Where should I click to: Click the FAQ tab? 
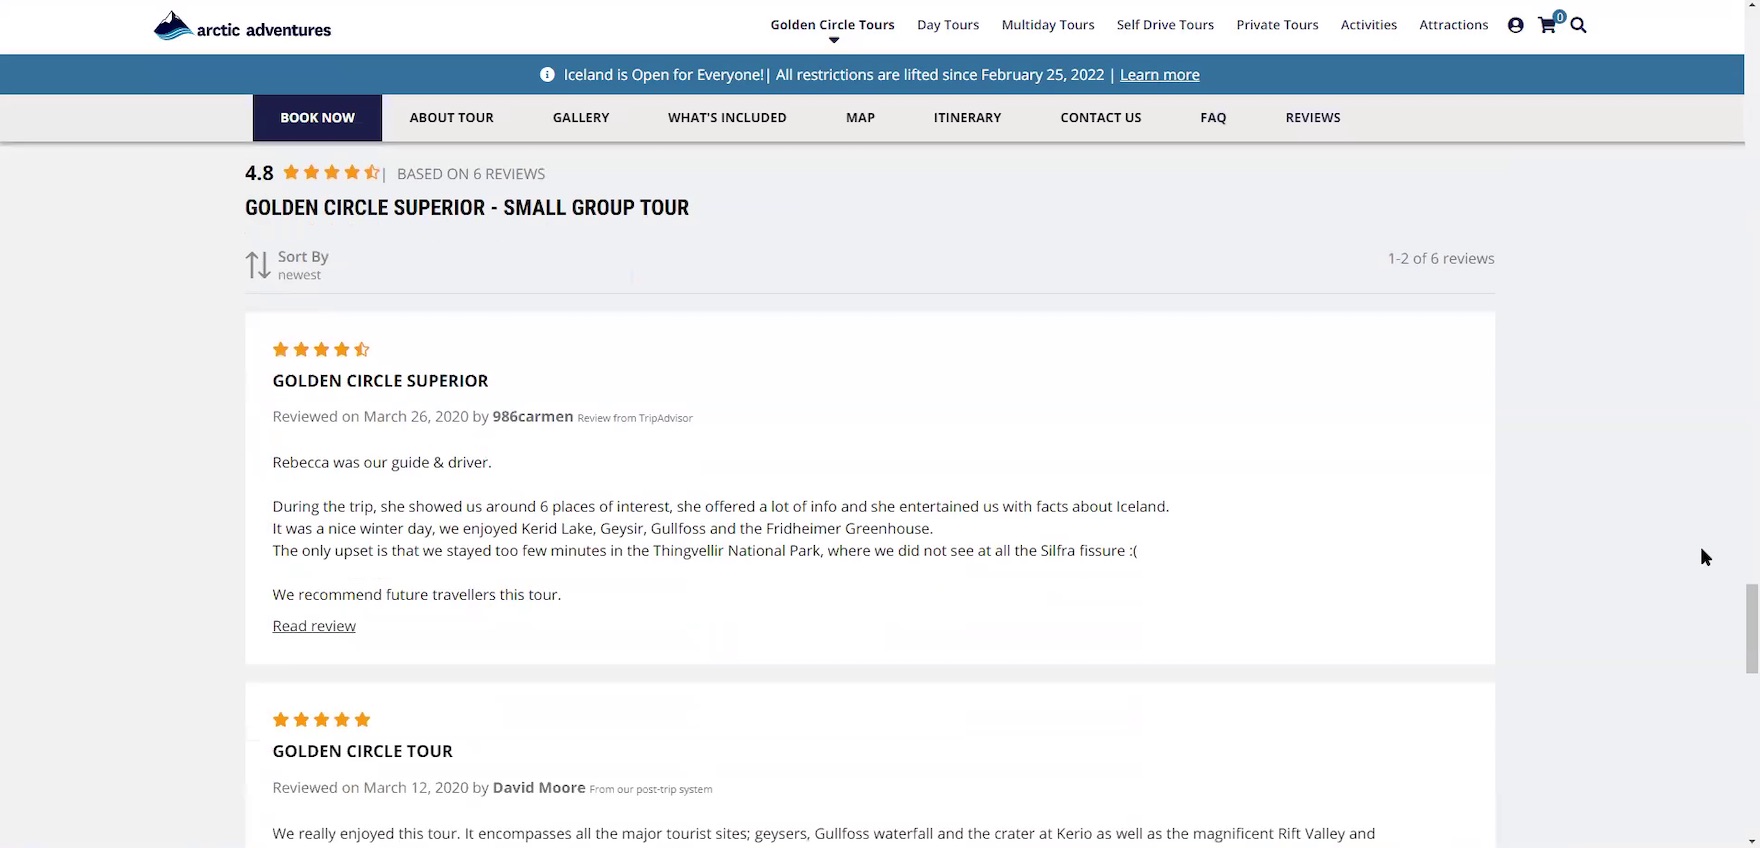(x=1213, y=118)
